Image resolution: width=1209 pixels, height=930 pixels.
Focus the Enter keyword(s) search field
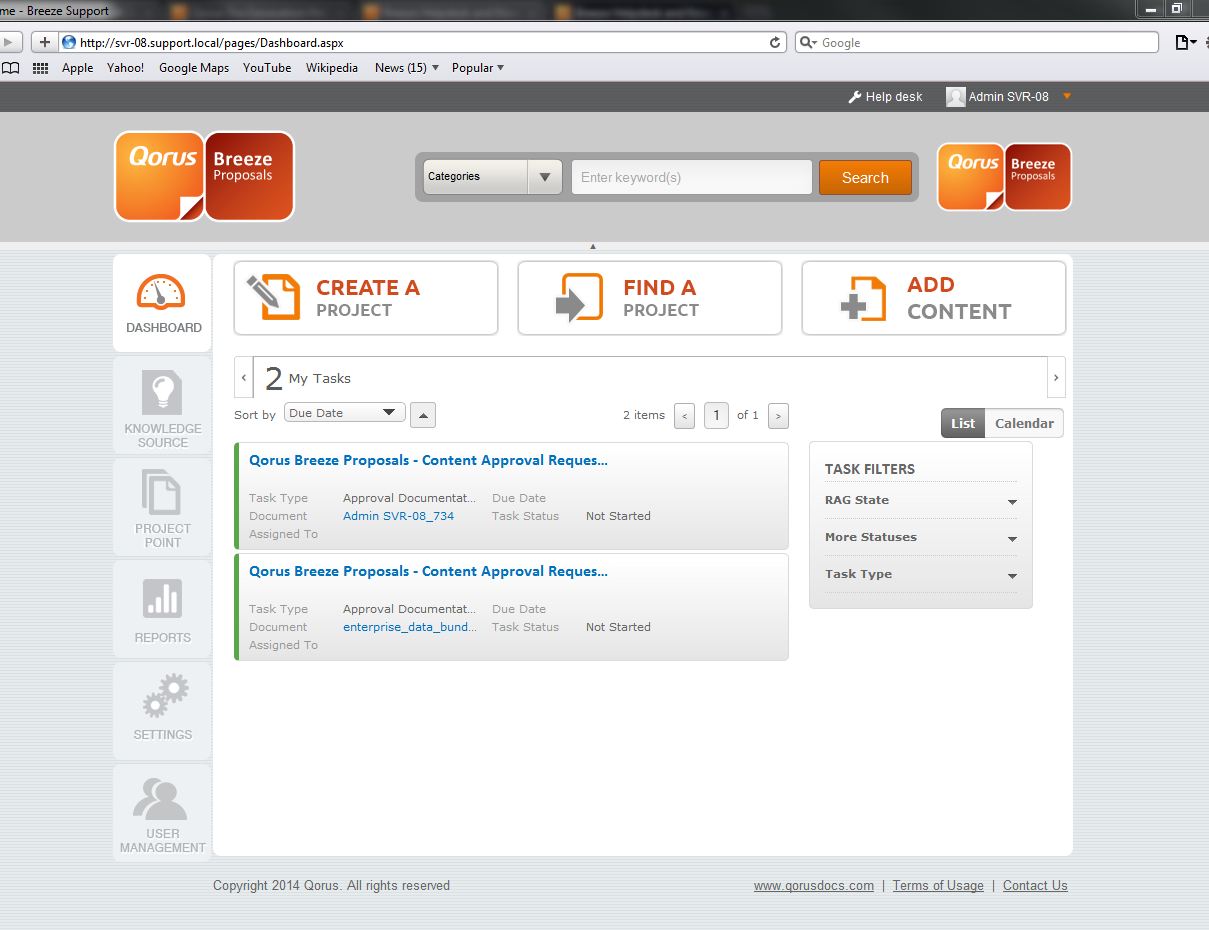(692, 177)
